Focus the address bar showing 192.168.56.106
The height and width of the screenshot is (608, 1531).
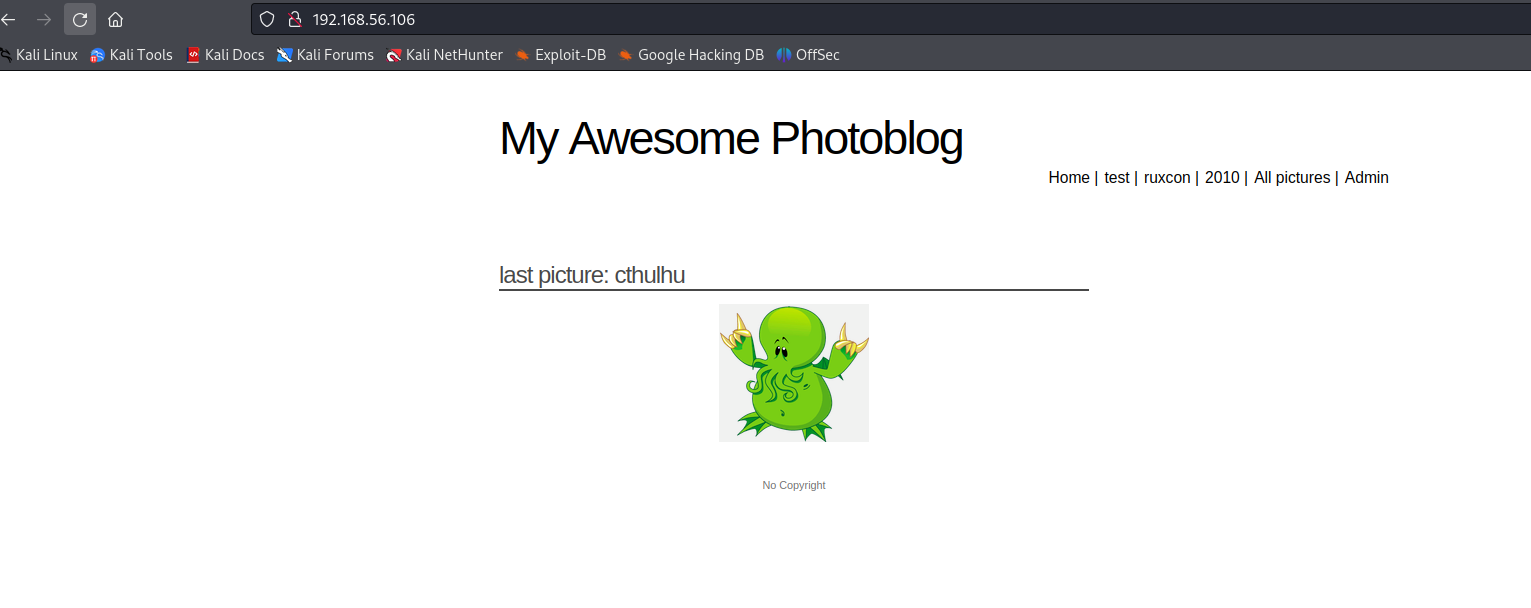(x=890, y=19)
